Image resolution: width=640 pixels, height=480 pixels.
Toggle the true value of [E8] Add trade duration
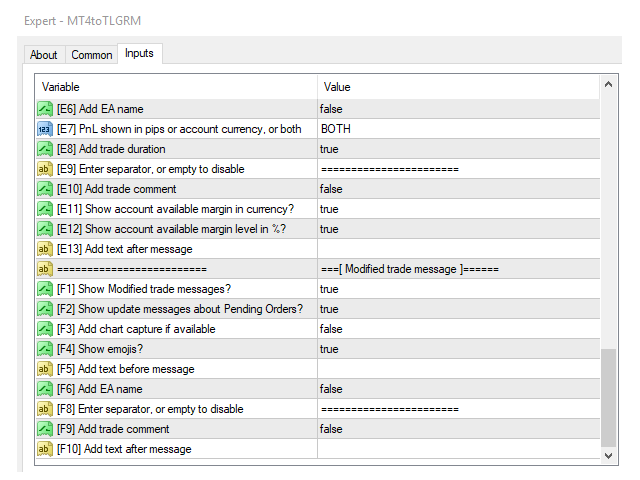[x=329, y=149]
